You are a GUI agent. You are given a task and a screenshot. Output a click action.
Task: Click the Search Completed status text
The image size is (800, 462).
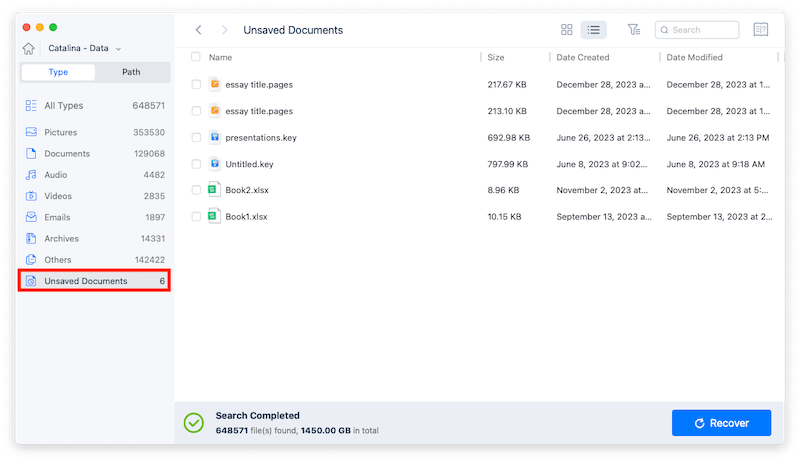point(258,416)
